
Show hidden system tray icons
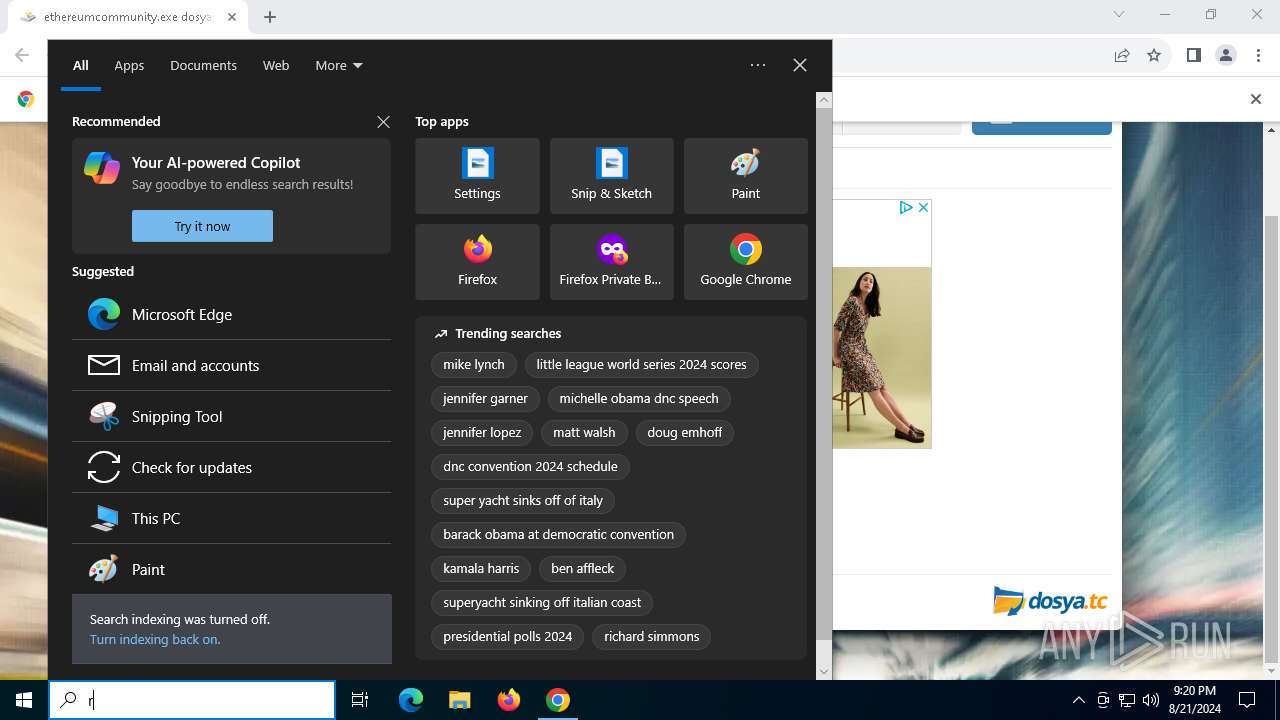(x=1078, y=700)
